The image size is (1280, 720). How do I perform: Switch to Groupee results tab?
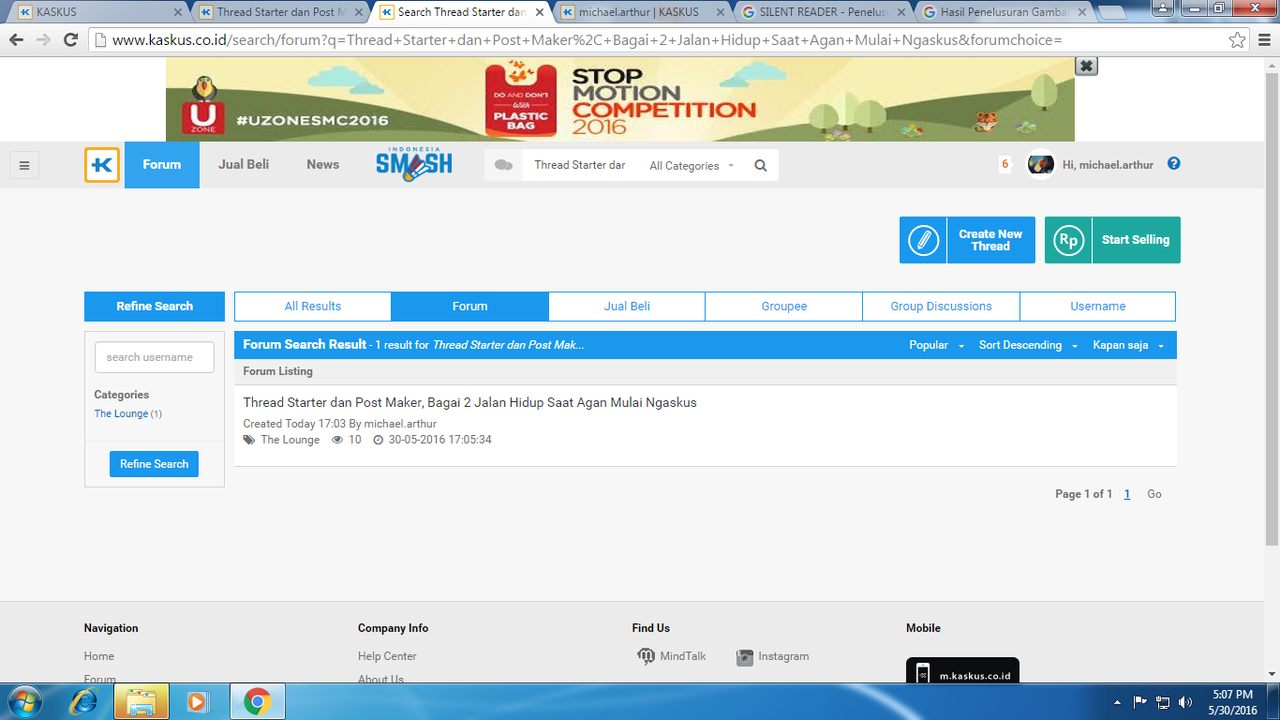coord(784,306)
